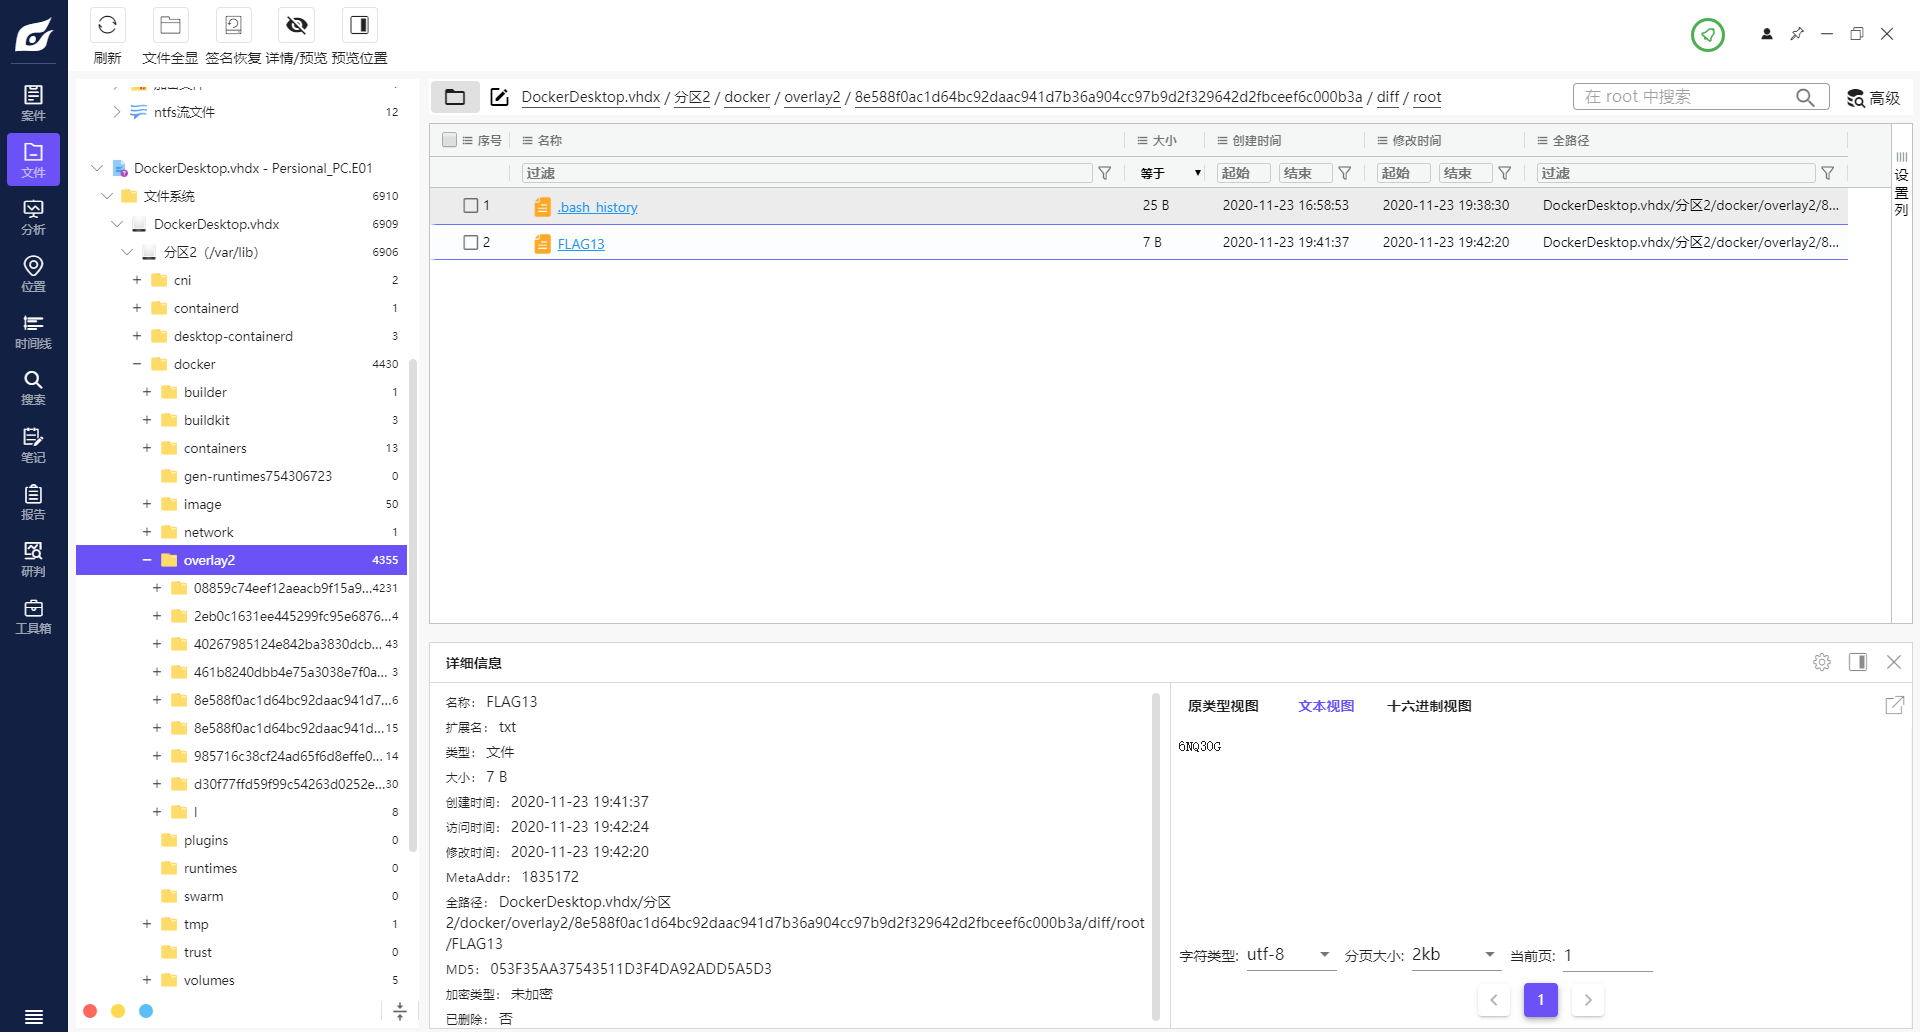The image size is (1920, 1032).
Task: Open the utf-8 character encoding dropdown
Action: click(1290, 955)
